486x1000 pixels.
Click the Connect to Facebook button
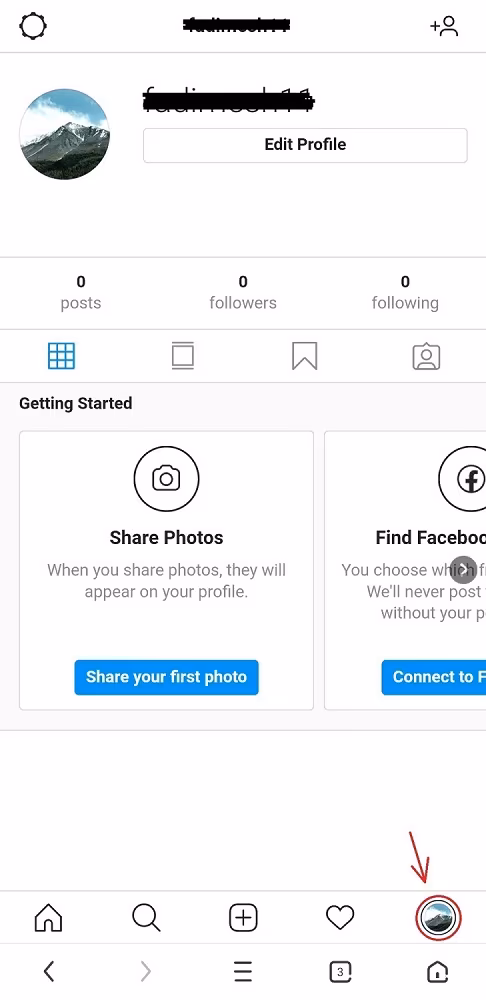click(x=434, y=677)
